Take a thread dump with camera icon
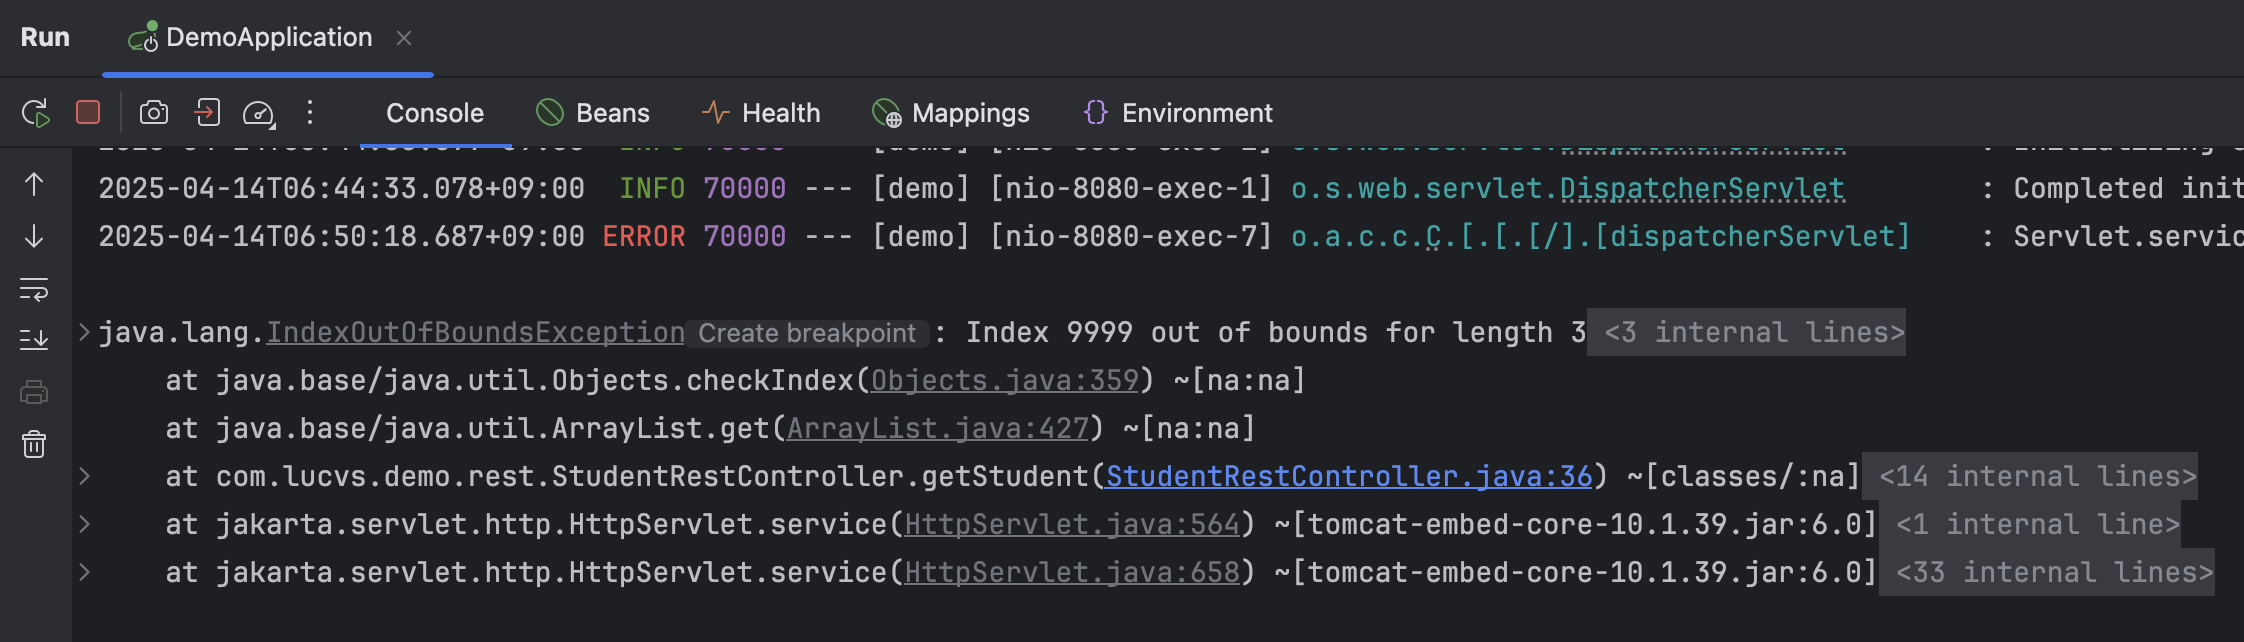 tap(153, 112)
